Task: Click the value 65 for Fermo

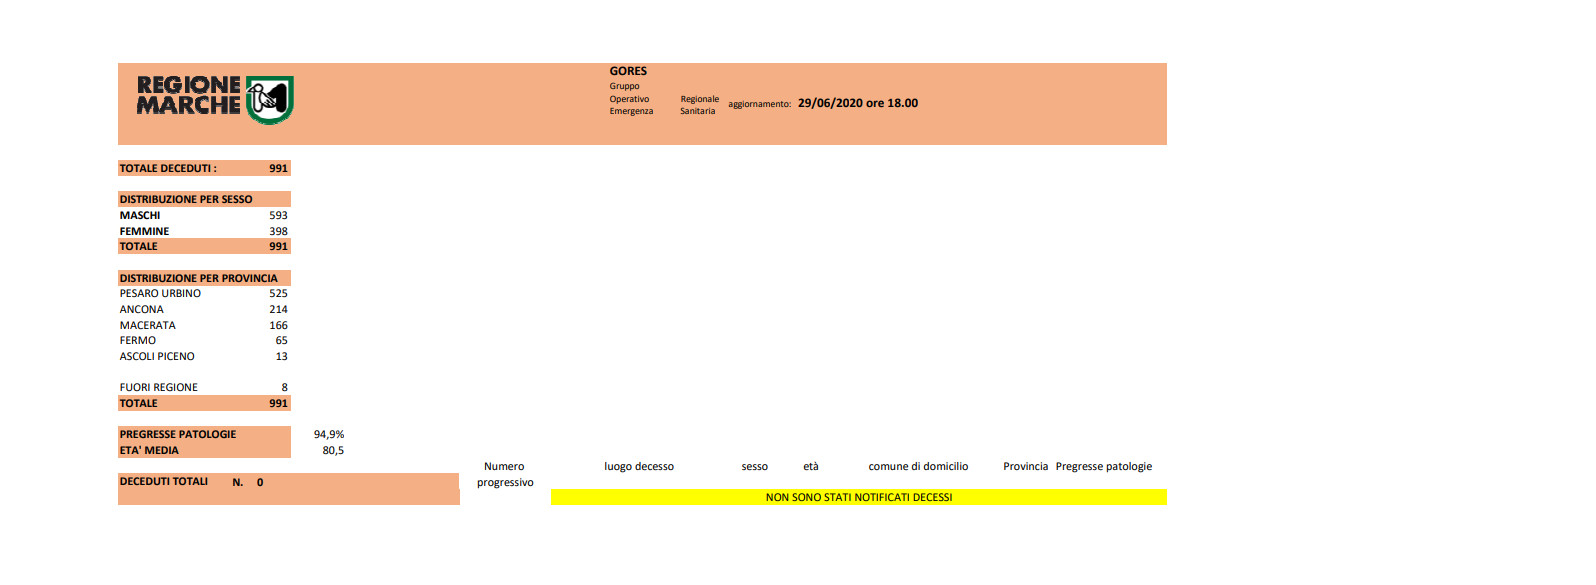Action: tap(281, 340)
